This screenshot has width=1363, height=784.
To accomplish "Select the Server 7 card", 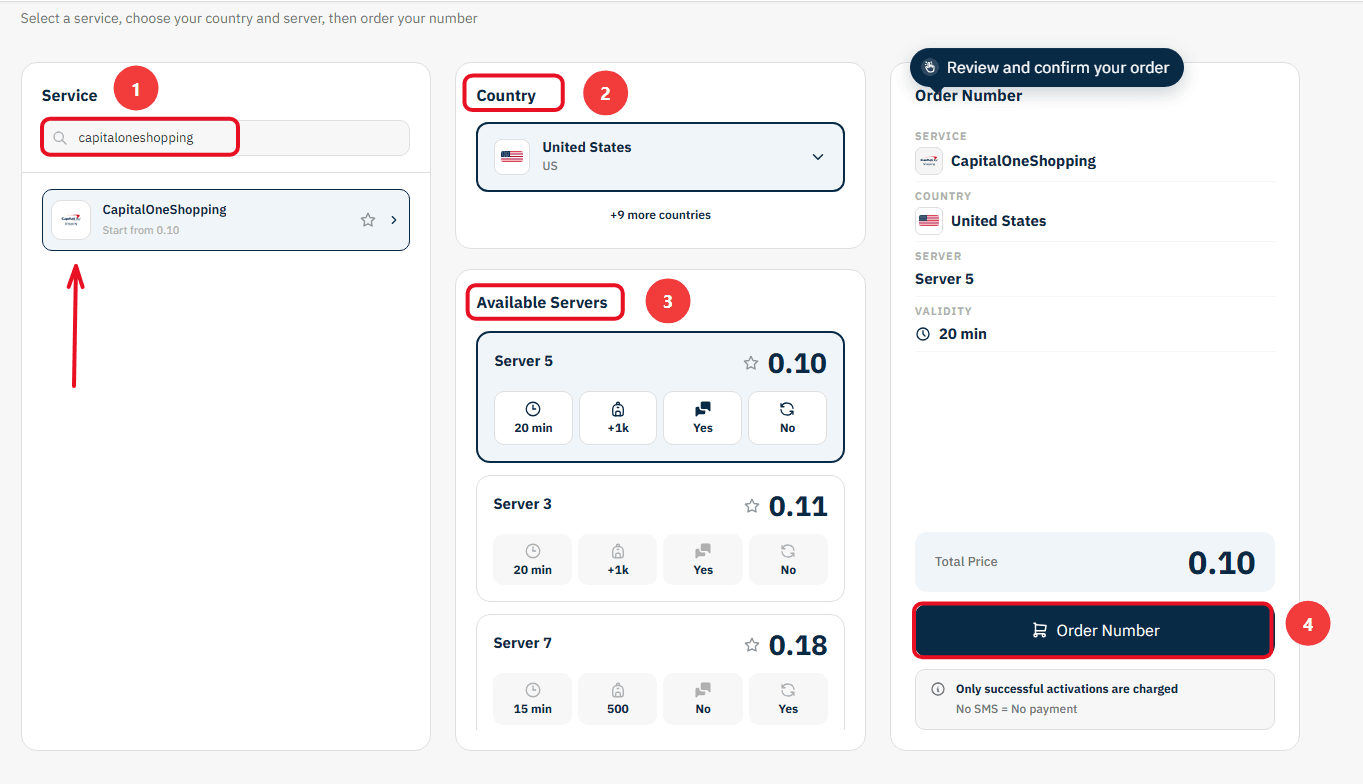I will pos(660,672).
